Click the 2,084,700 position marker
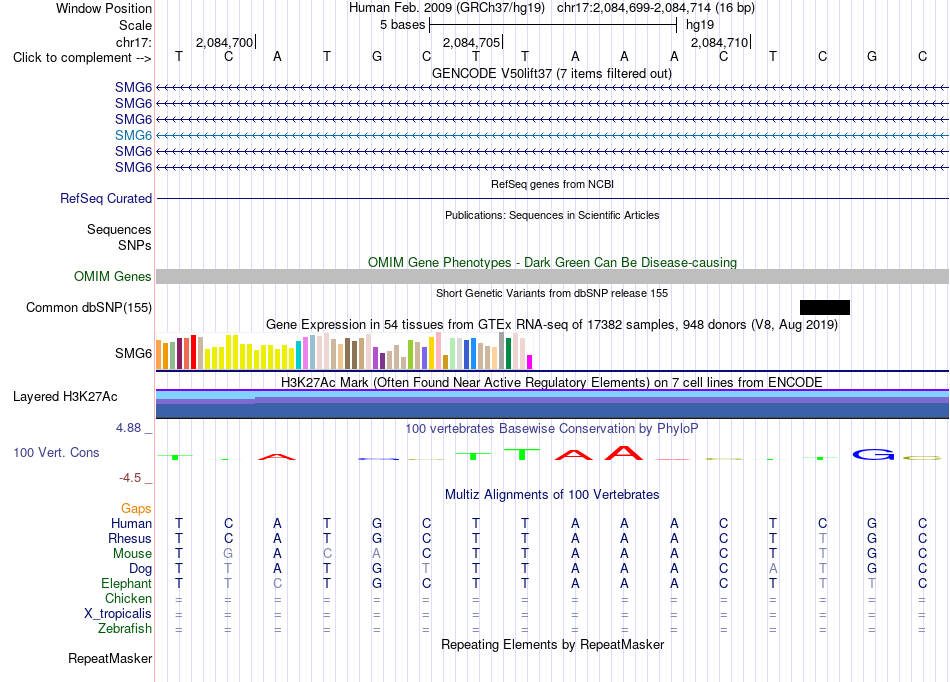The image size is (950, 682). [x=224, y=42]
